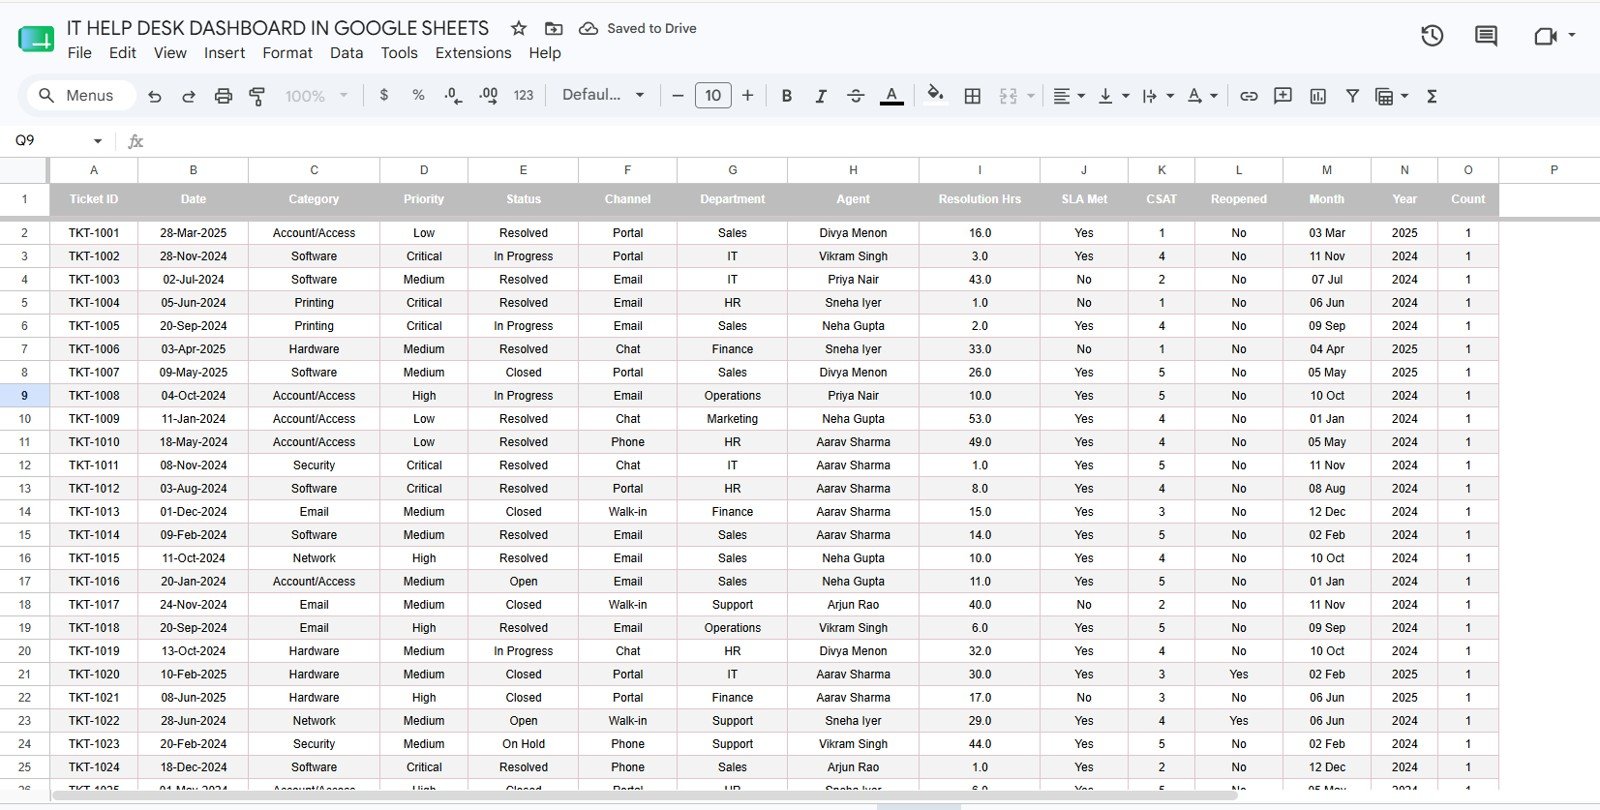Insert comment from toolbar icon

click(x=1283, y=96)
